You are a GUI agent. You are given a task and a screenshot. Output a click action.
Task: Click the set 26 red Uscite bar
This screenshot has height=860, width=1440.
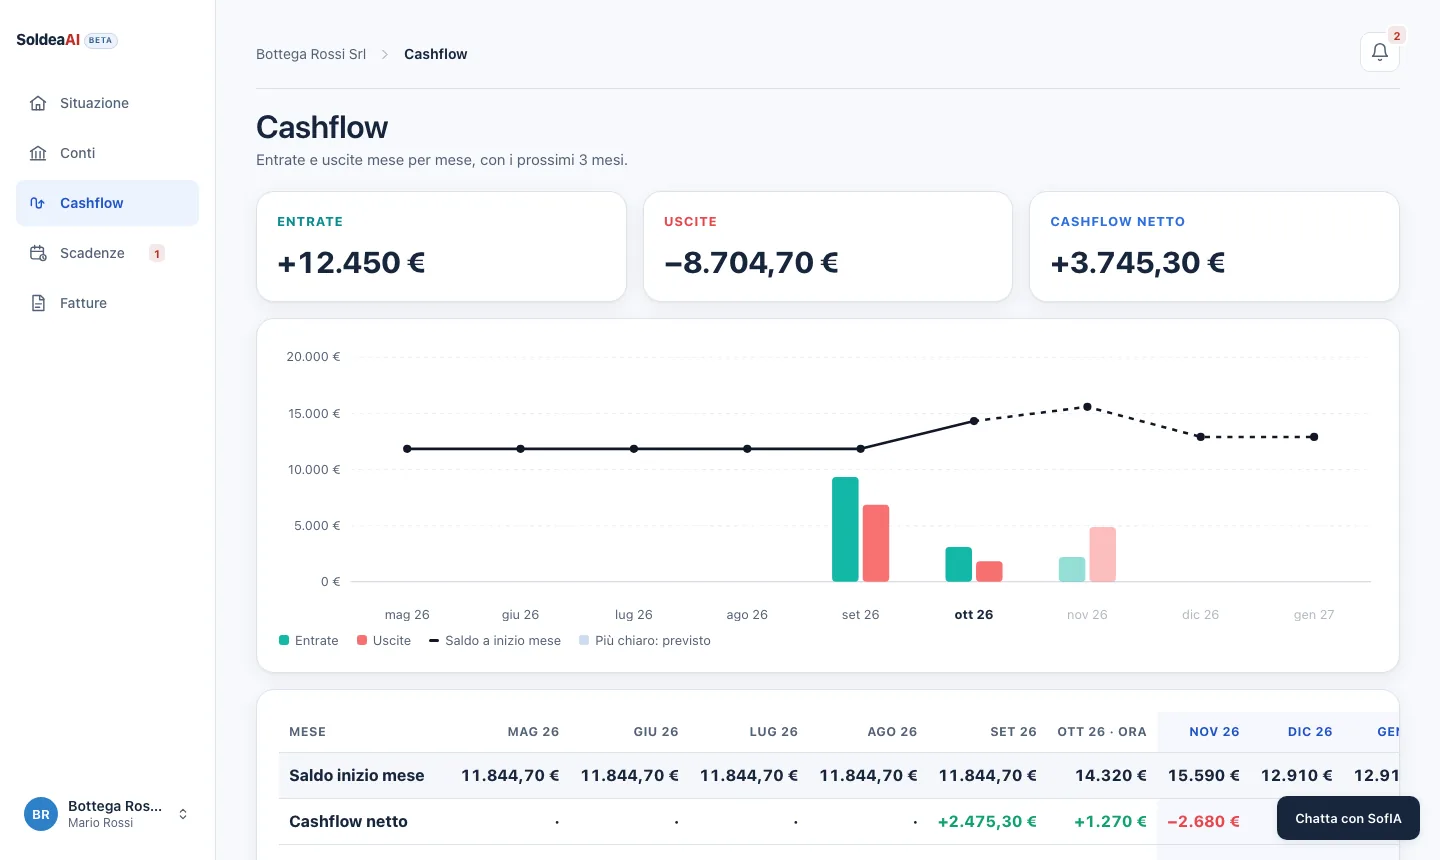coord(876,543)
